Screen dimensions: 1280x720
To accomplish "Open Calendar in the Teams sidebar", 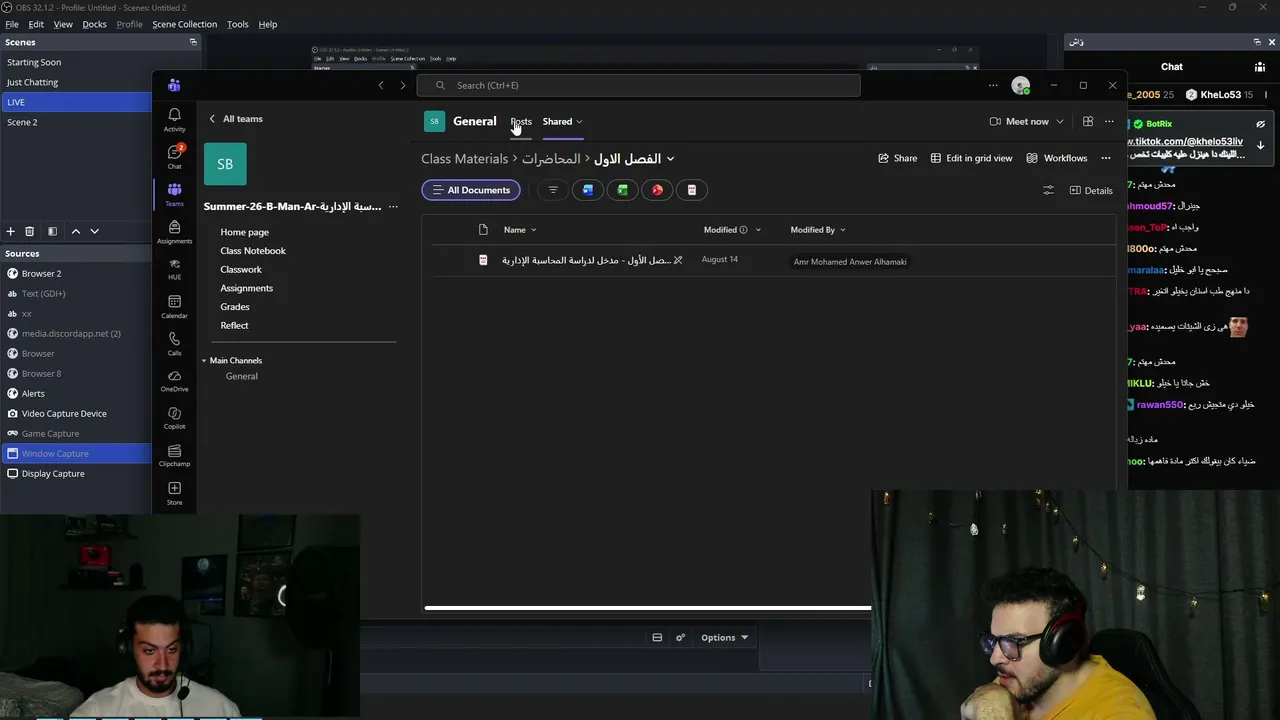I will (x=174, y=307).
